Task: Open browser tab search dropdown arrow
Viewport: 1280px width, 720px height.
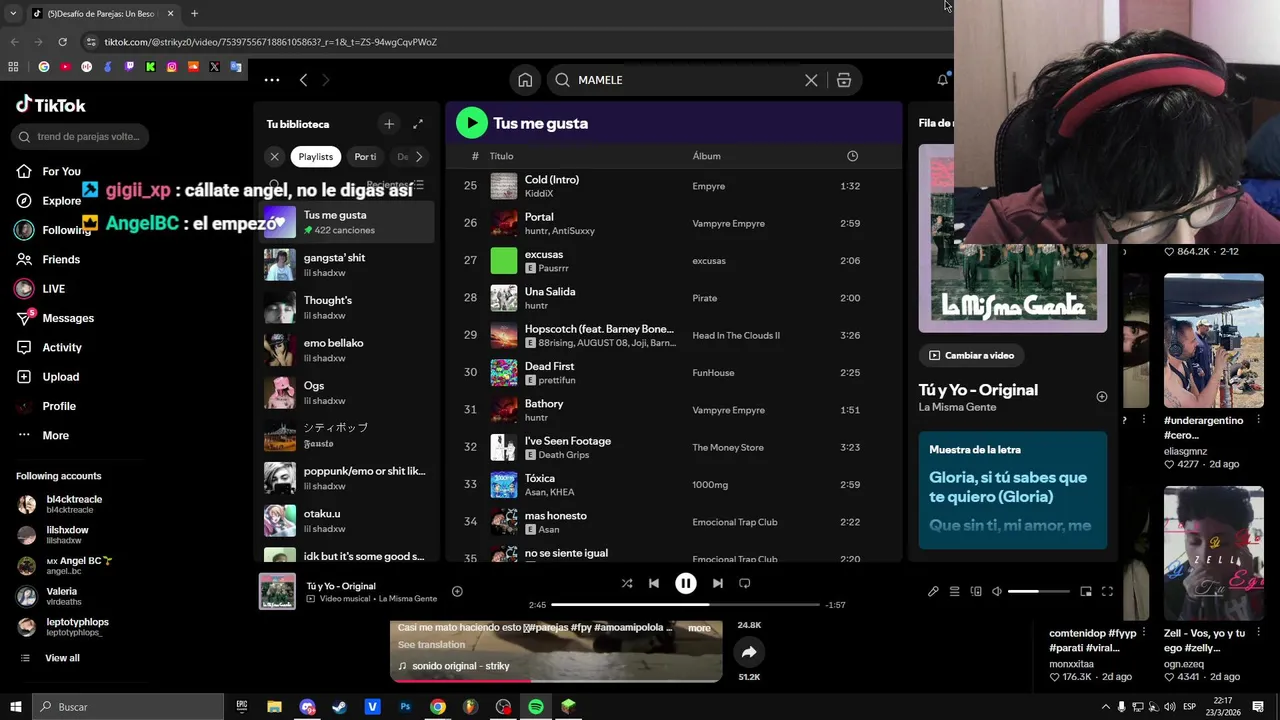Action: pos(13,13)
